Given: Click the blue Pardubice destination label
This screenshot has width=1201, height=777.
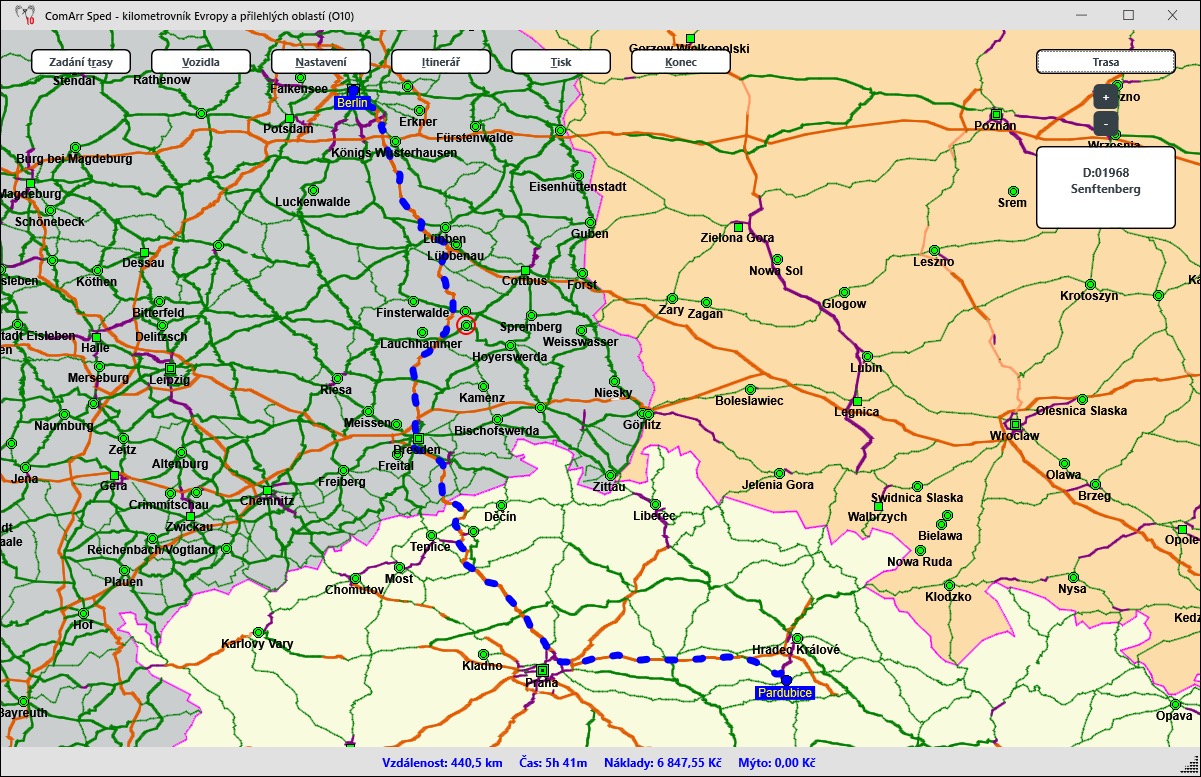Looking at the screenshot, I should pyautogui.click(x=784, y=693).
